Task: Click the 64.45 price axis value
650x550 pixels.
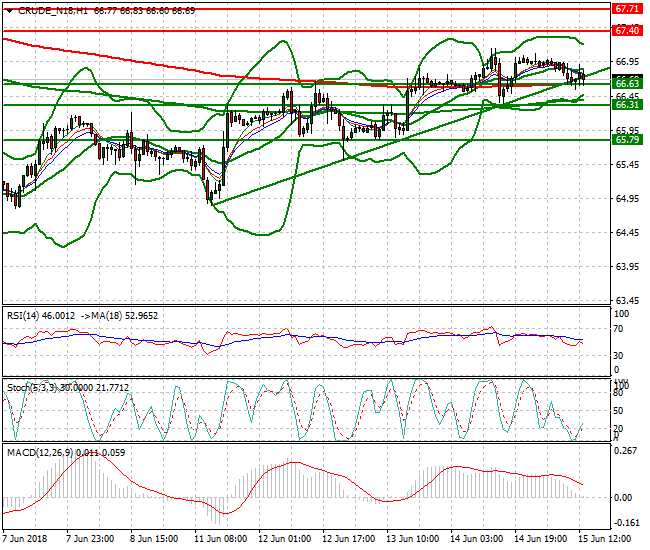Action: coord(627,233)
